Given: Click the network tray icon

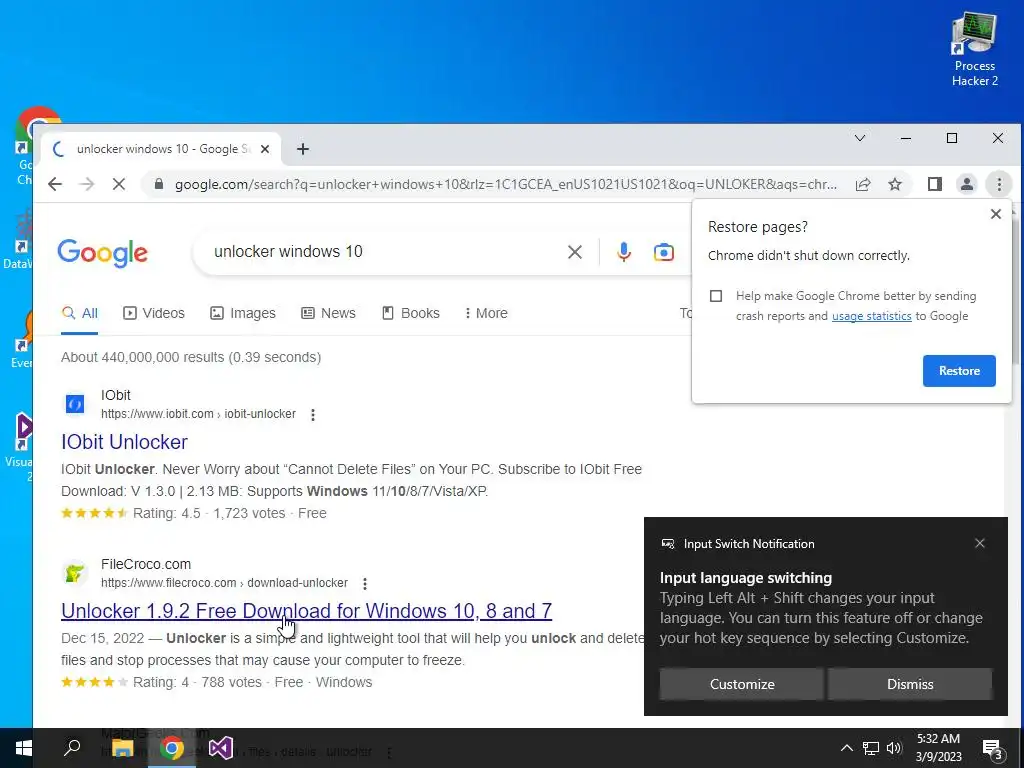Looking at the screenshot, I should tap(871, 748).
